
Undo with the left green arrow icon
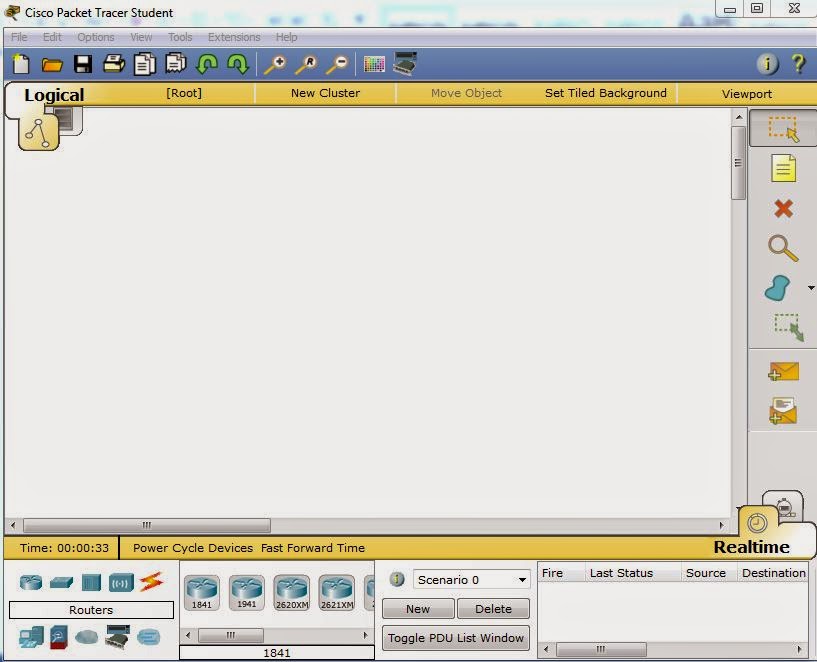(207, 64)
